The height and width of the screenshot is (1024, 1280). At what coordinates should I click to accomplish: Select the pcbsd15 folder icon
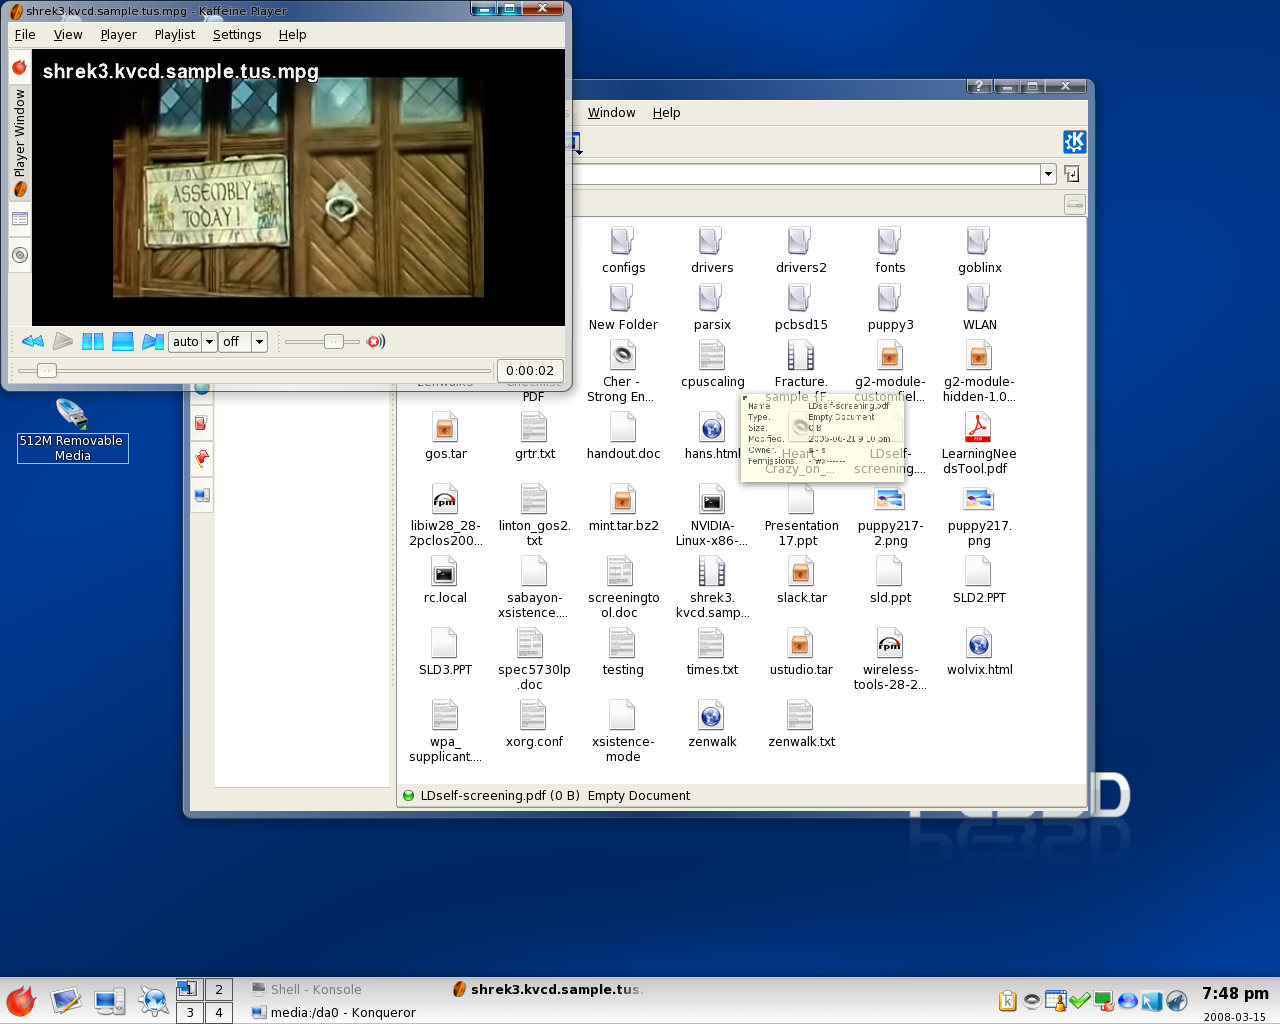pyautogui.click(x=800, y=298)
